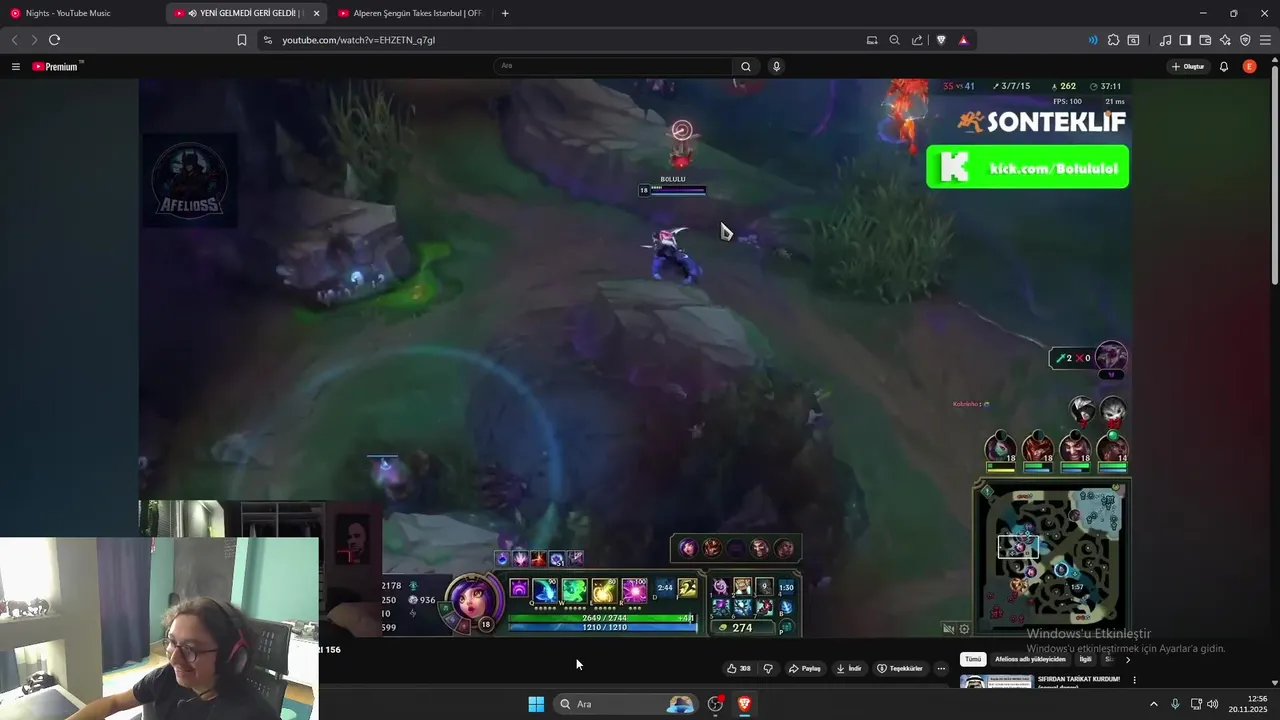This screenshot has width=1280, height=720.
Task: Close the YENİ GELMEDİ GERİ GELDİ tab
Action: [x=316, y=13]
